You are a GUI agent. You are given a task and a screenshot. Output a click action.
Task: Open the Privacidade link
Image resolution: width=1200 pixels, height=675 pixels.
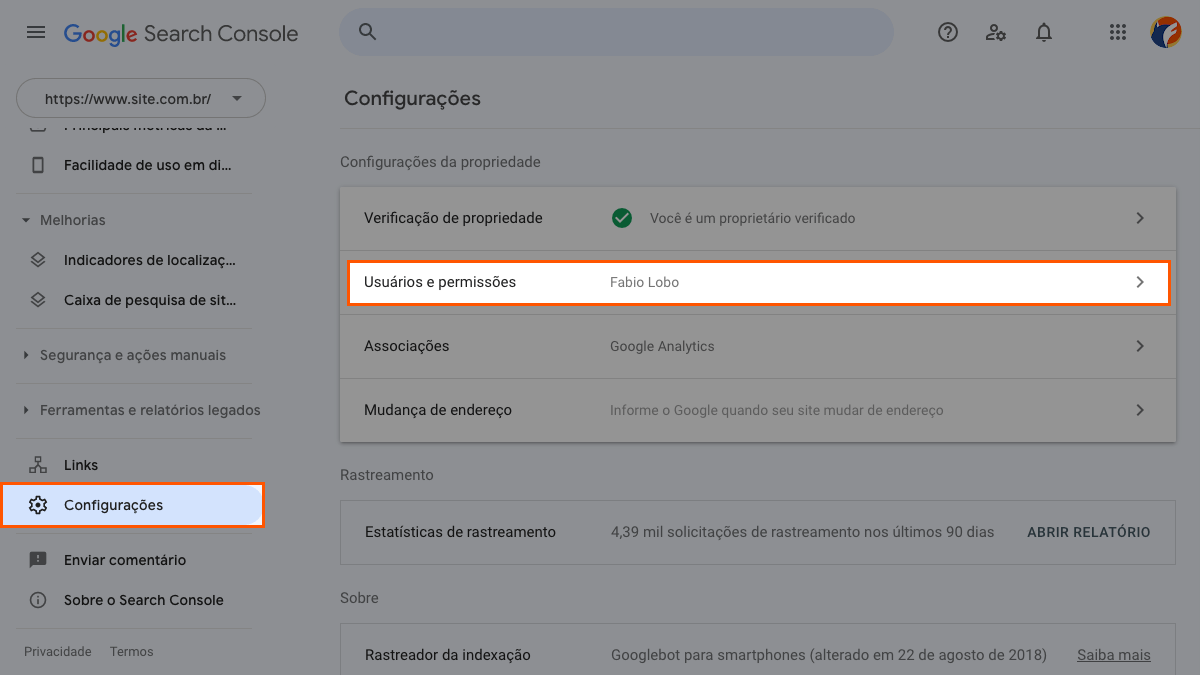pos(58,651)
